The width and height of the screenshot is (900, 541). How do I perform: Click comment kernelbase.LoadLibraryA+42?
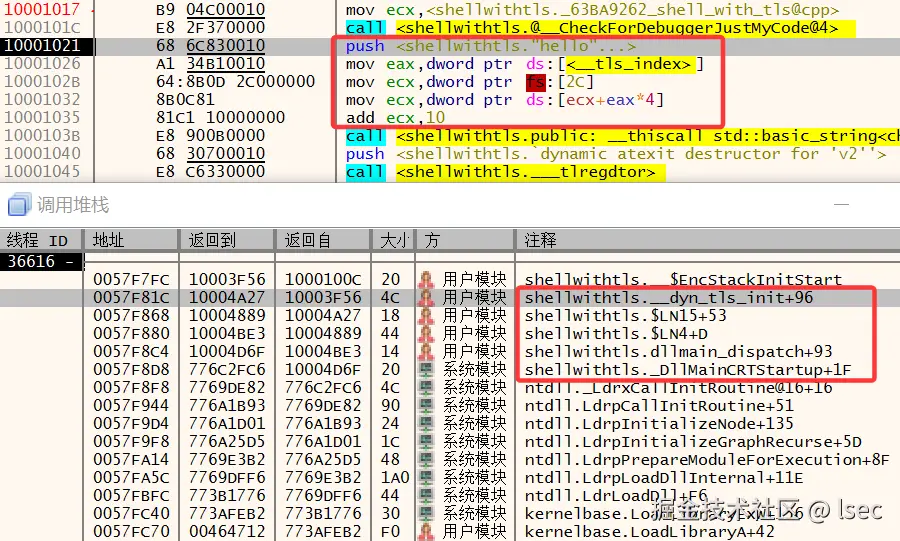[649, 532]
